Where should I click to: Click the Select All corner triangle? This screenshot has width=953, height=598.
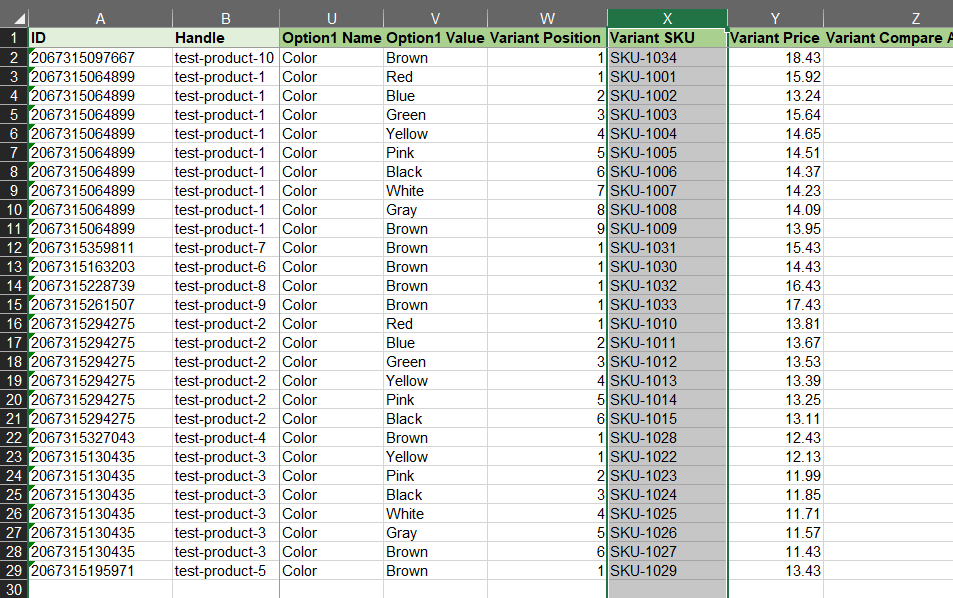(x=14, y=18)
